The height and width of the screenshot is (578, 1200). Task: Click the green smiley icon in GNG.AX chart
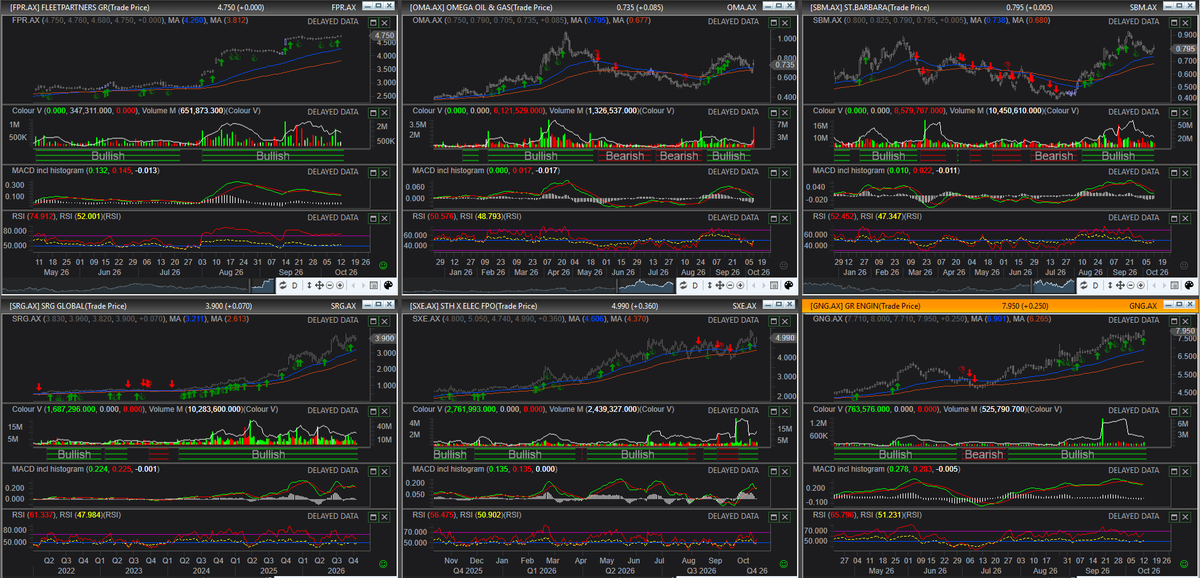(1184, 563)
